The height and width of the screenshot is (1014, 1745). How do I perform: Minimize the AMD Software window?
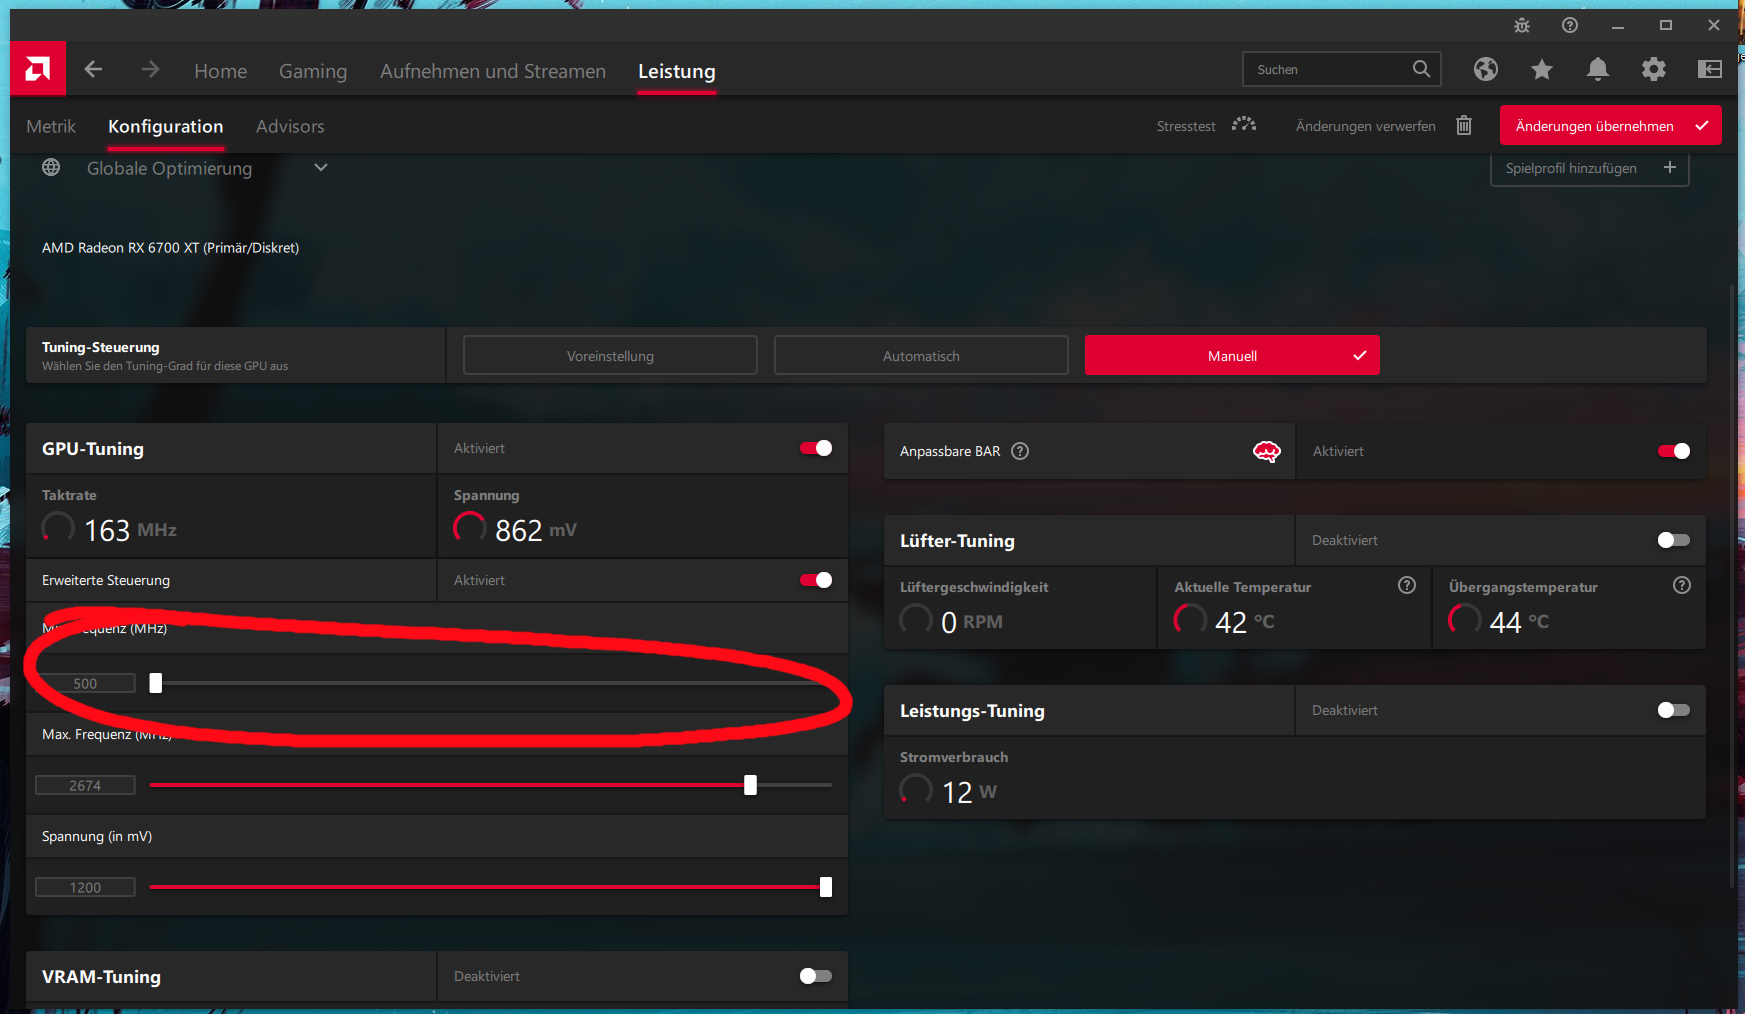tap(1618, 25)
